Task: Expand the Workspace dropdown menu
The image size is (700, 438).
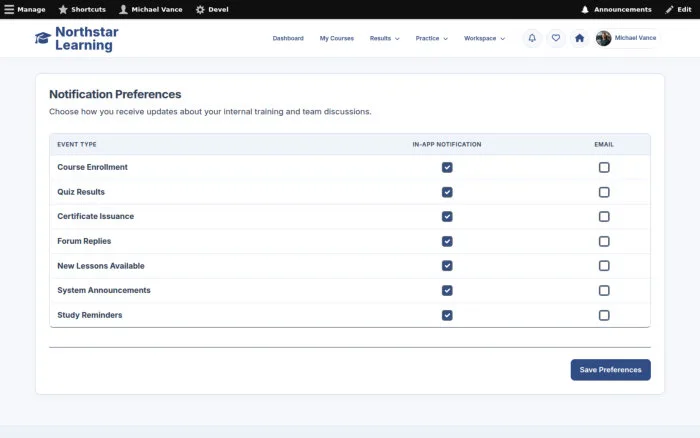Action: point(484,38)
